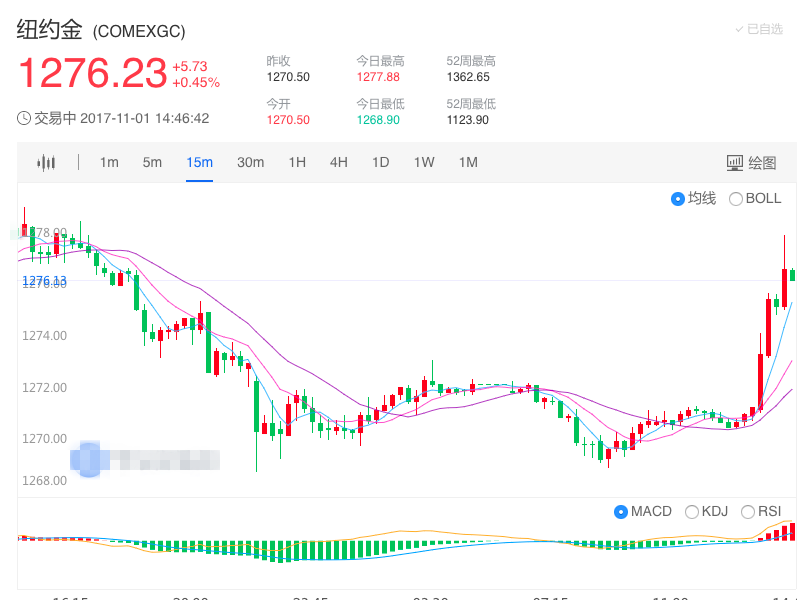Select the 1W weekly timeframe
This screenshot has height=600, width=801.
(423, 162)
